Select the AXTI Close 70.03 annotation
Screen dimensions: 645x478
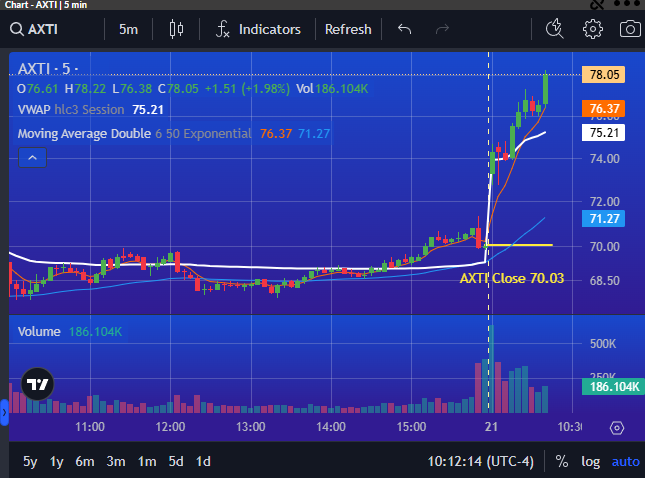(x=512, y=278)
